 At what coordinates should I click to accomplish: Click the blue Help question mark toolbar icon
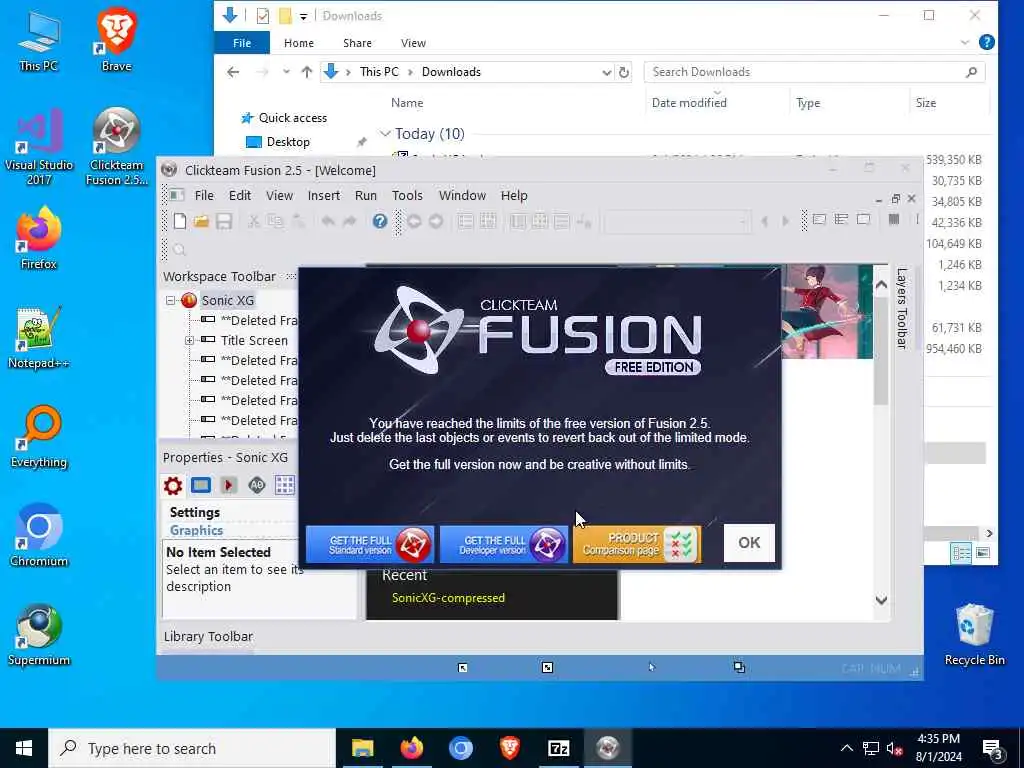[379, 221]
